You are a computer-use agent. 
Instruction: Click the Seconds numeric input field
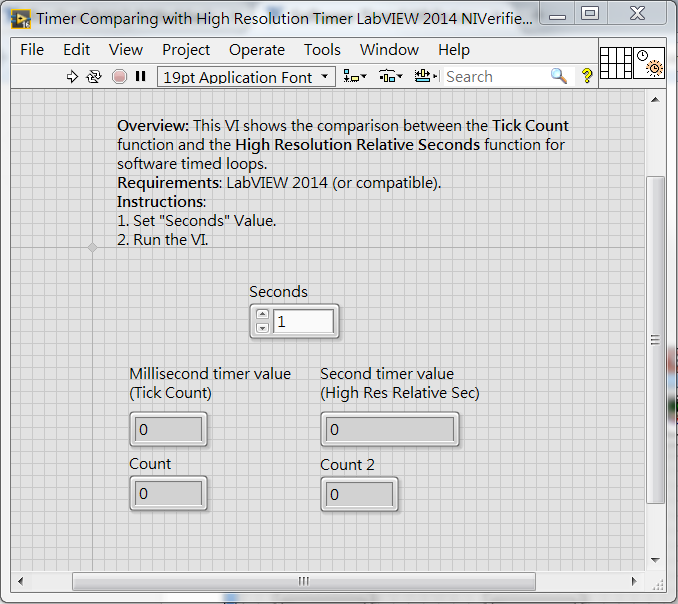point(304,321)
